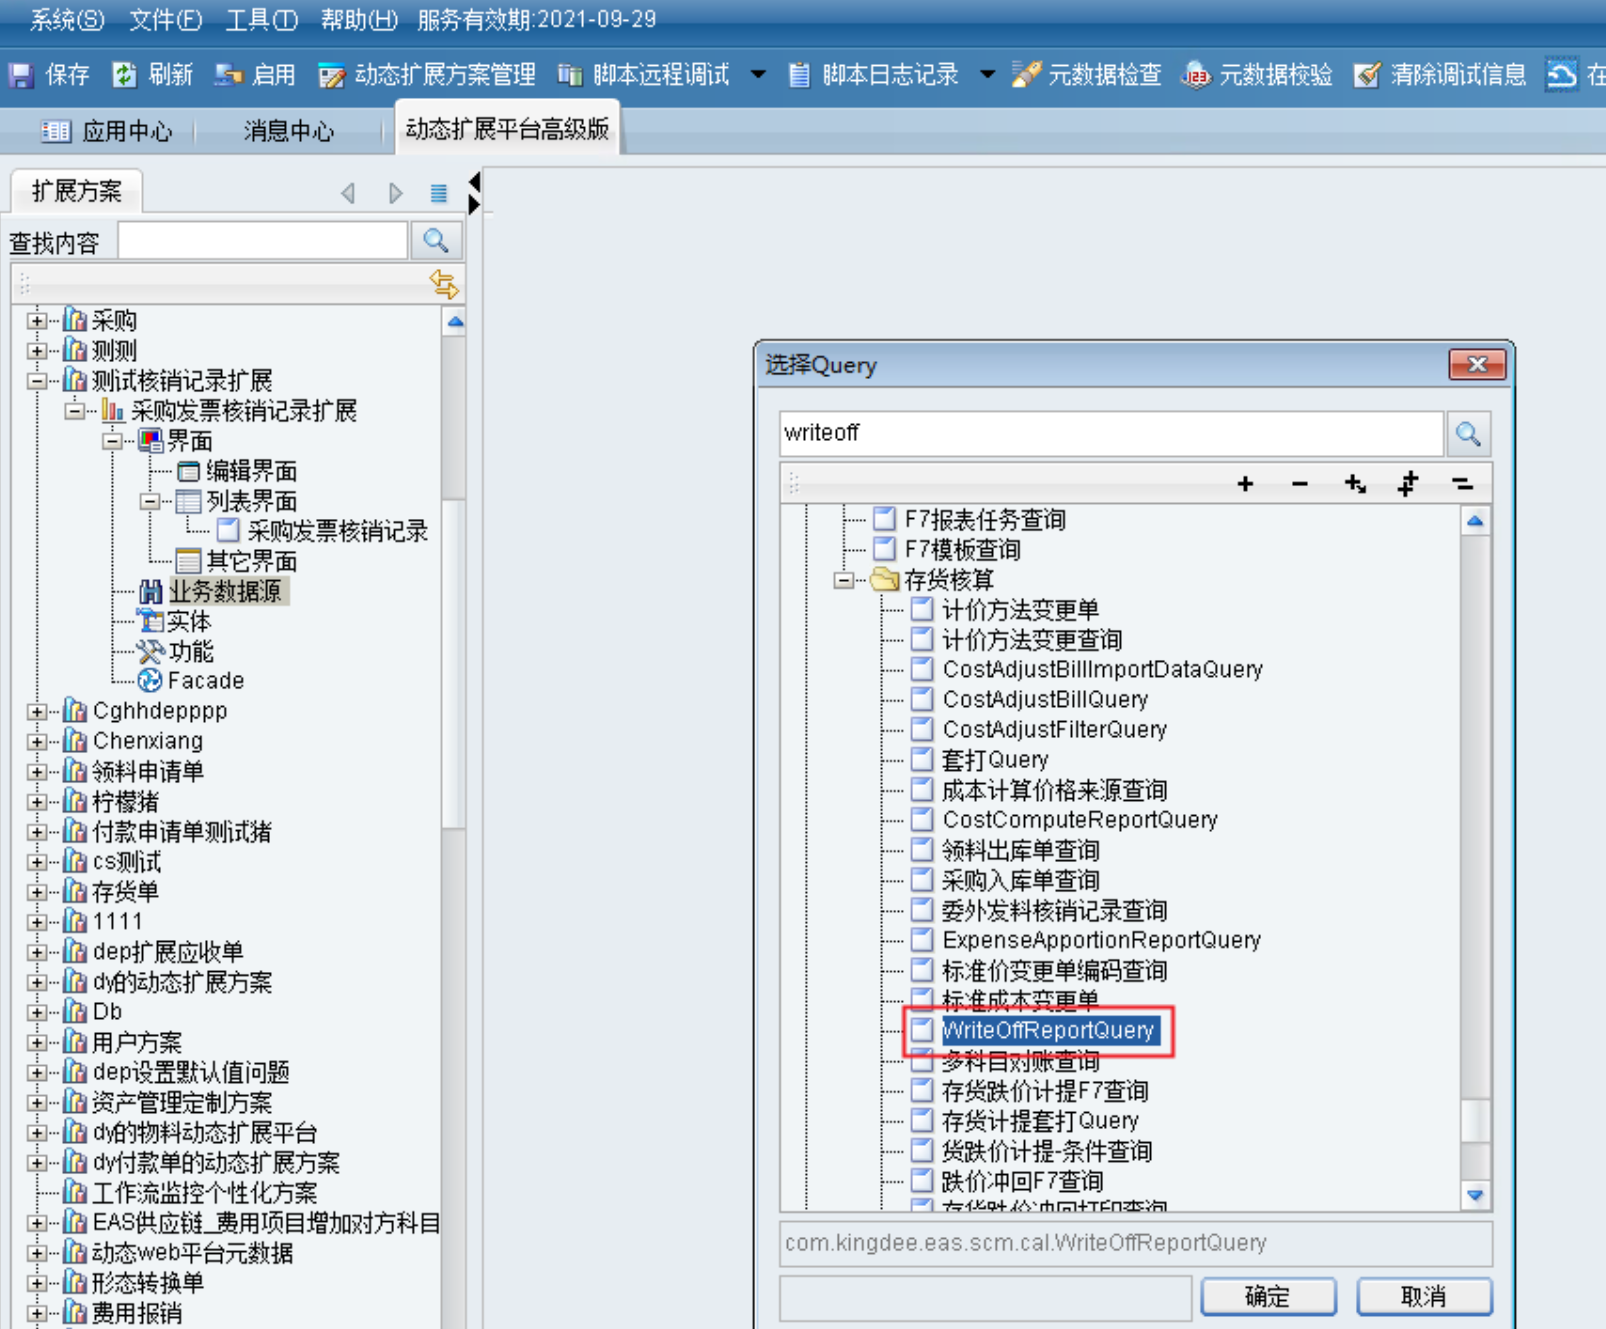Click the 确定 button
The height and width of the screenshot is (1329, 1606).
point(1268,1297)
